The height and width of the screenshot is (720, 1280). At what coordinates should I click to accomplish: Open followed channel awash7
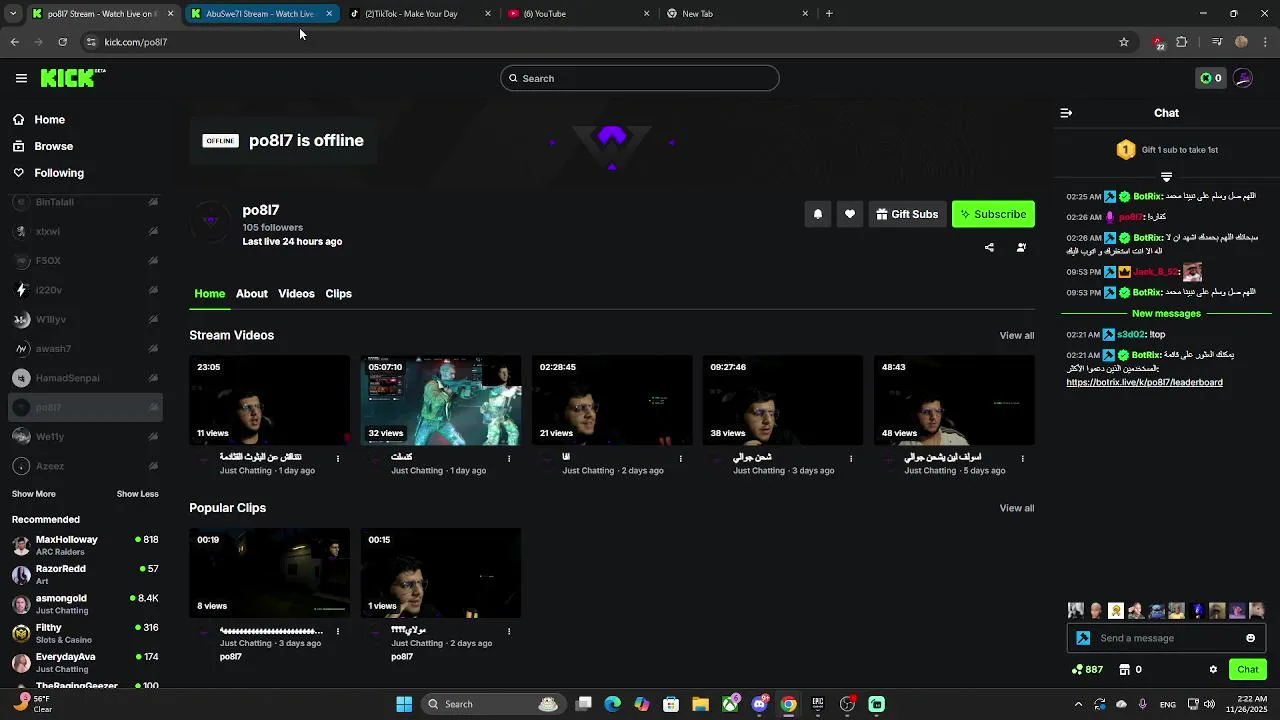[85, 349]
